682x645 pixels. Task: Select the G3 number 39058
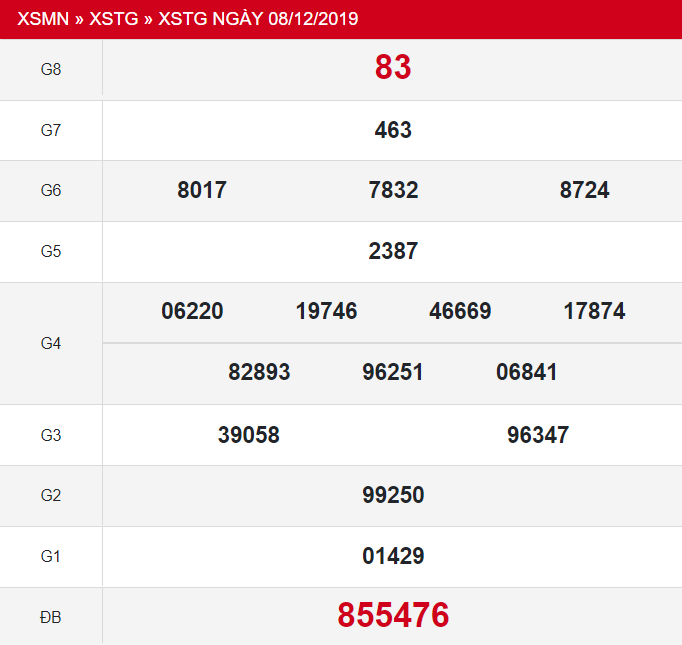pos(248,434)
